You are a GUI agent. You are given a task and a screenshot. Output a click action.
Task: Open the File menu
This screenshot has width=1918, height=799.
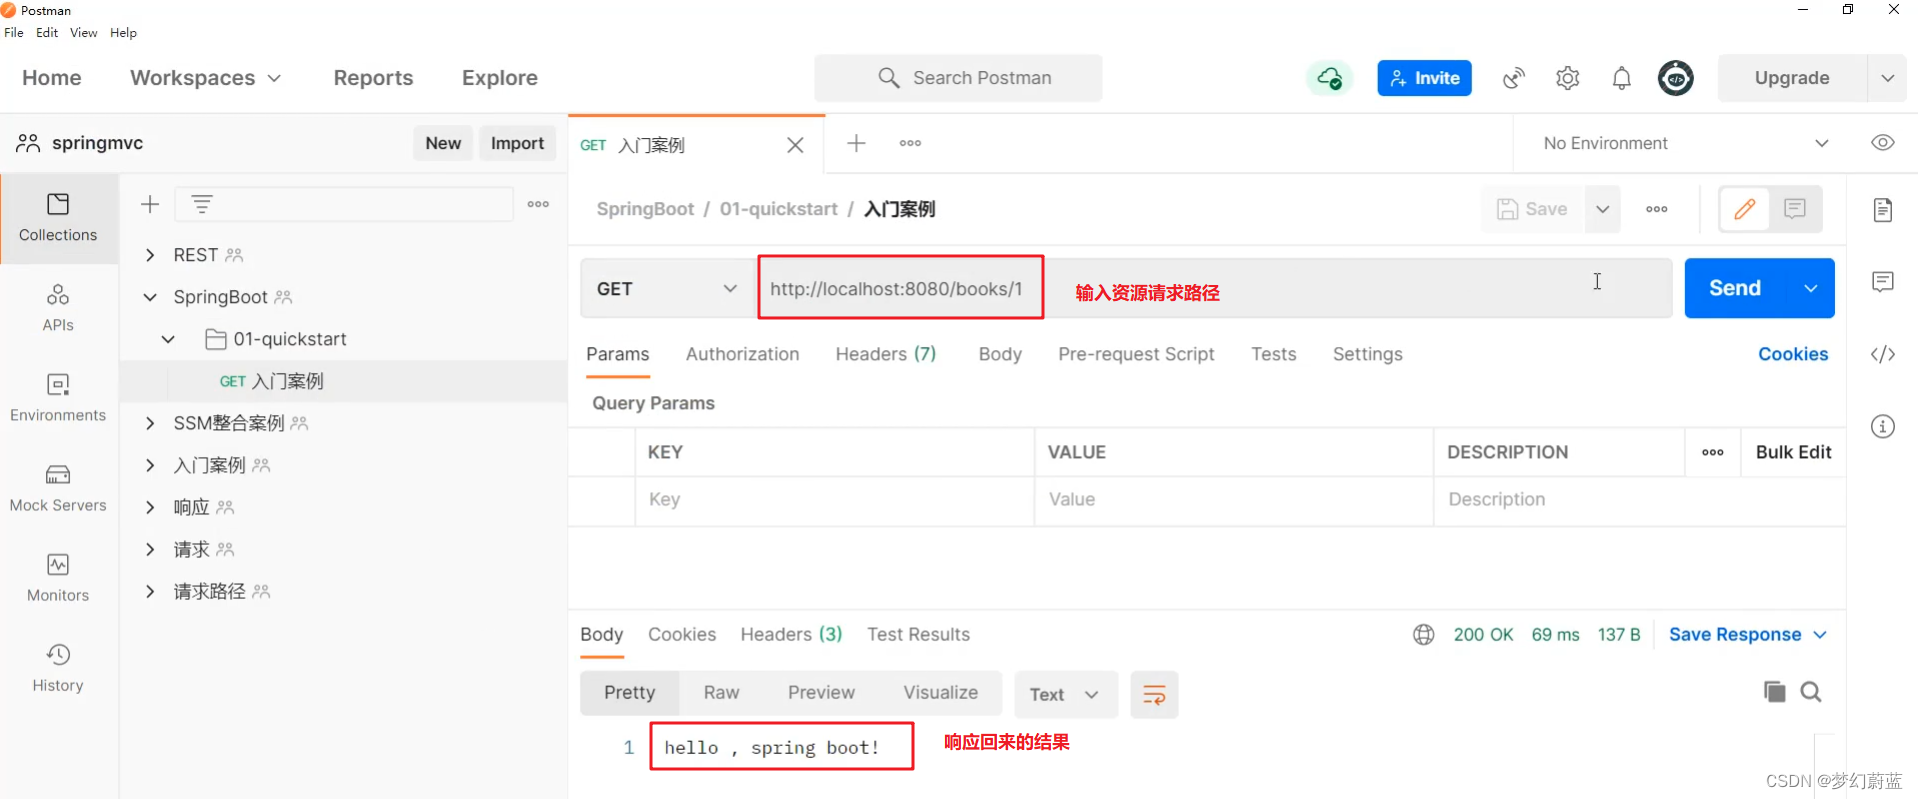point(14,32)
